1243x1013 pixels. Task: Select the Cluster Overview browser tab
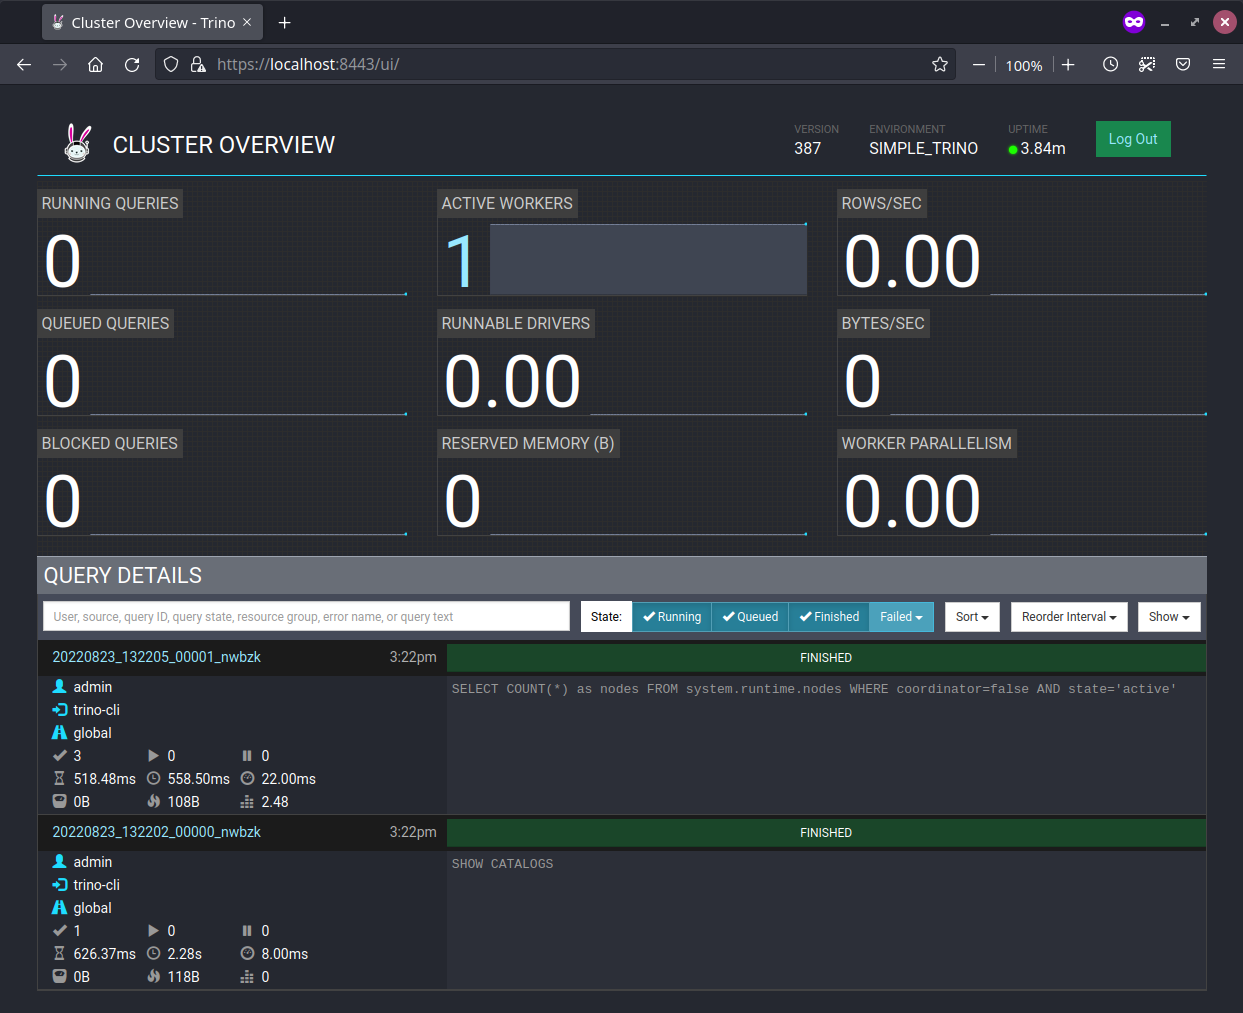[150, 21]
